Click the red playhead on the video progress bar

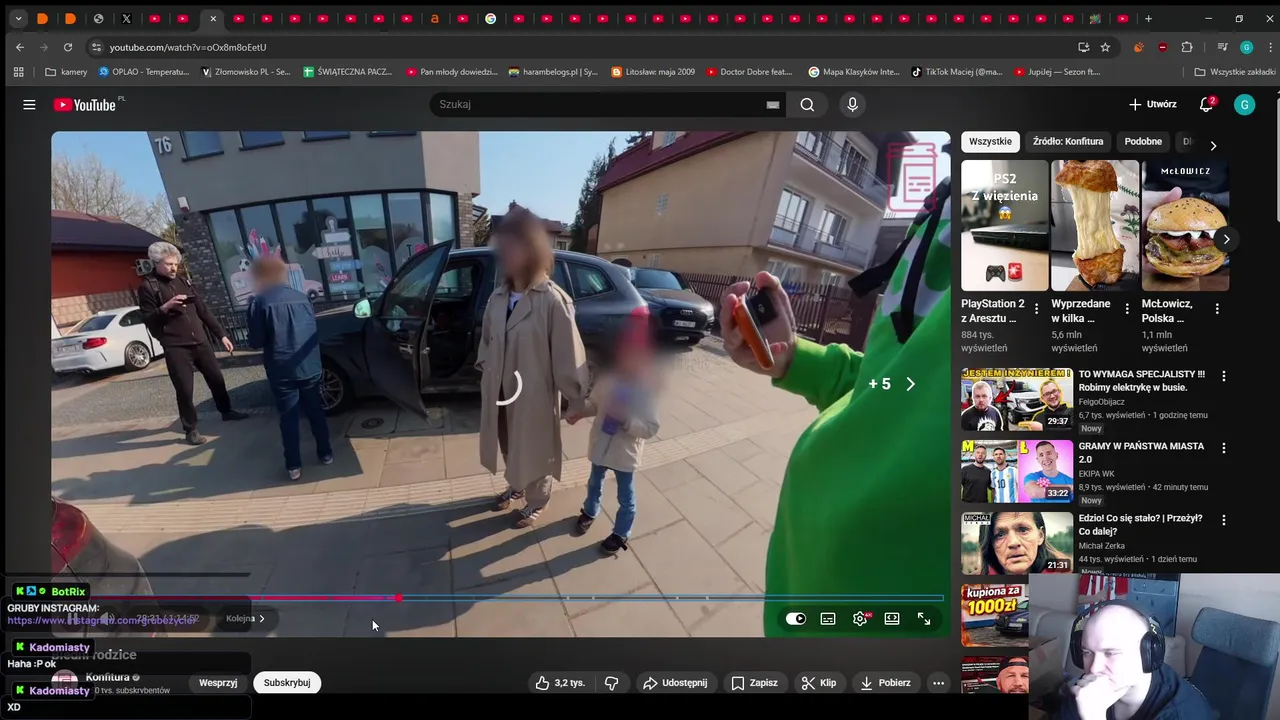[398, 598]
